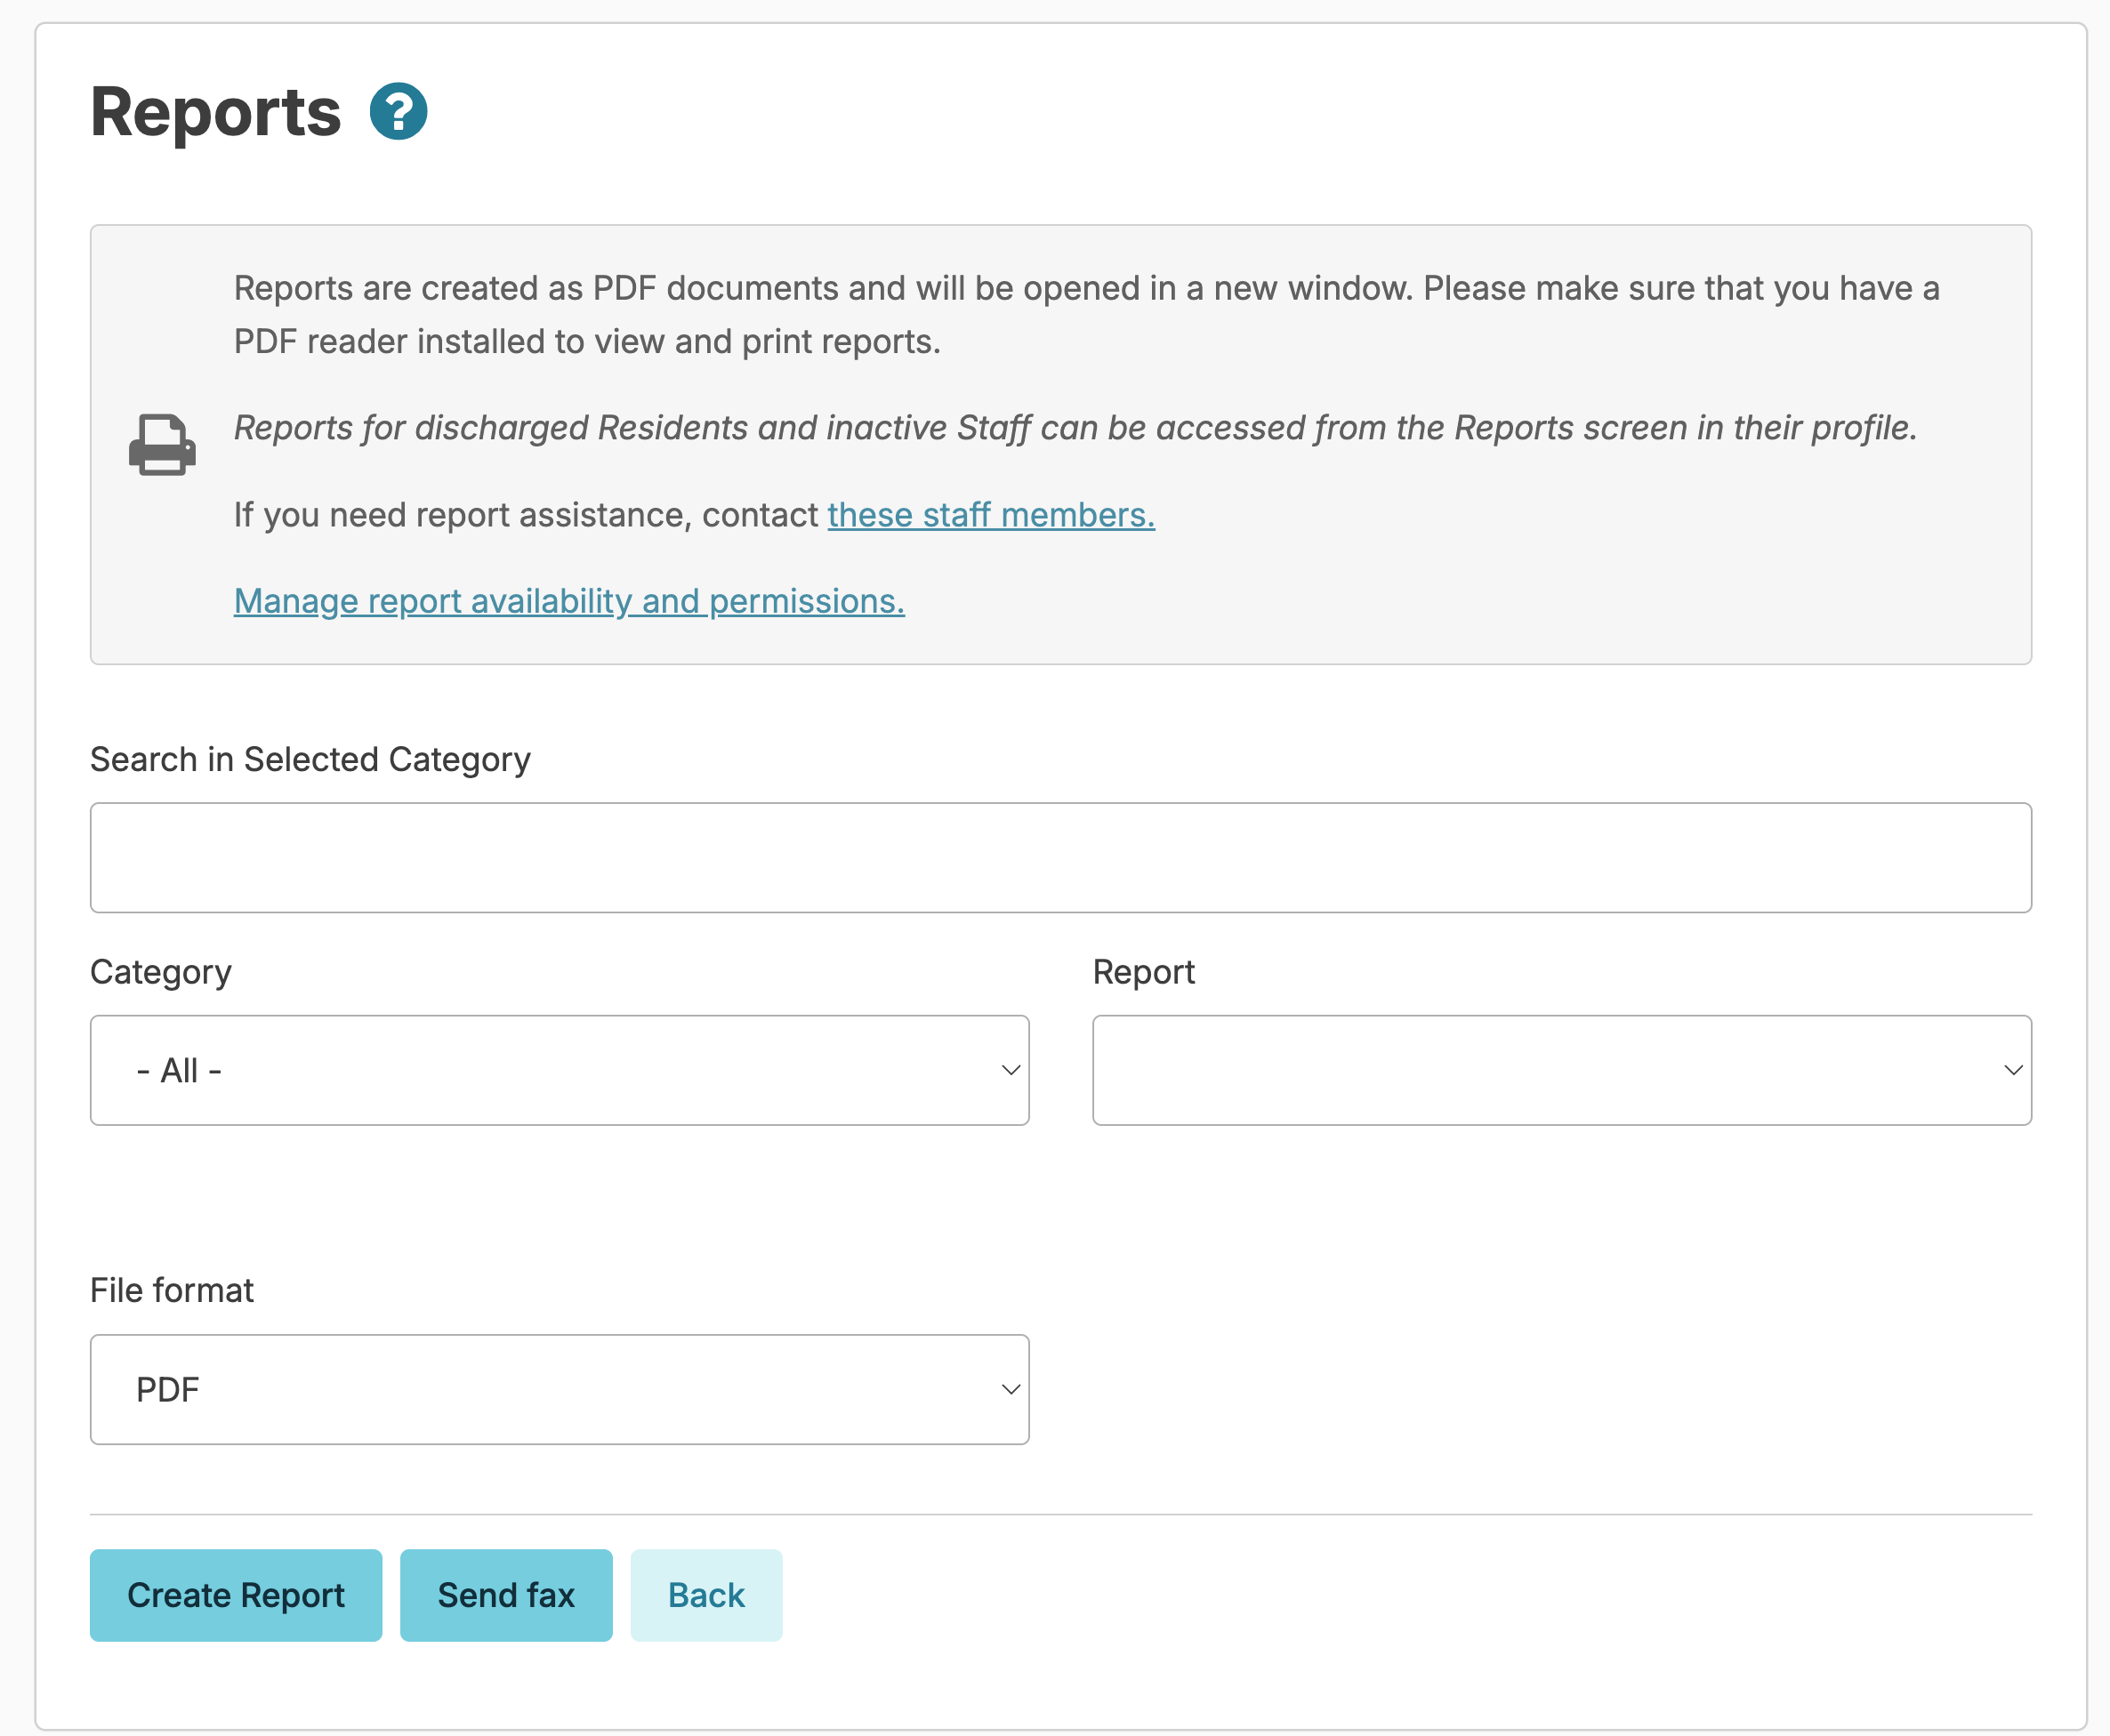Image resolution: width=2110 pixels, height=1736 pixels.
Task: Open the 'these staff members' link
Action: [x=990, y=515]
